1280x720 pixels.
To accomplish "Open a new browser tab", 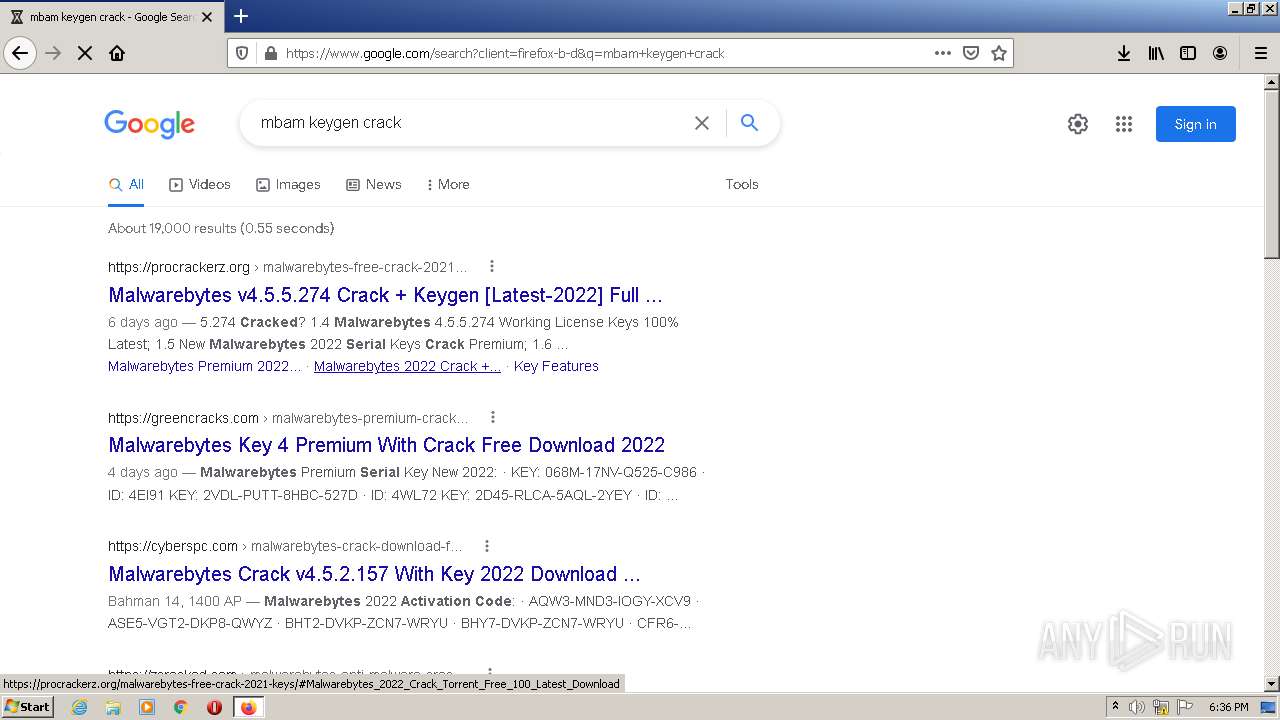I will (241, 16).
